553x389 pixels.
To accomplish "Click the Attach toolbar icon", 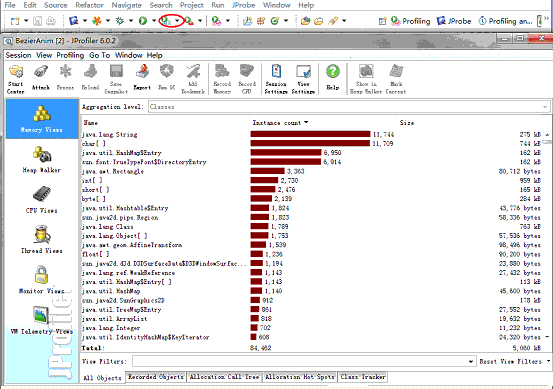I will 41,78.
